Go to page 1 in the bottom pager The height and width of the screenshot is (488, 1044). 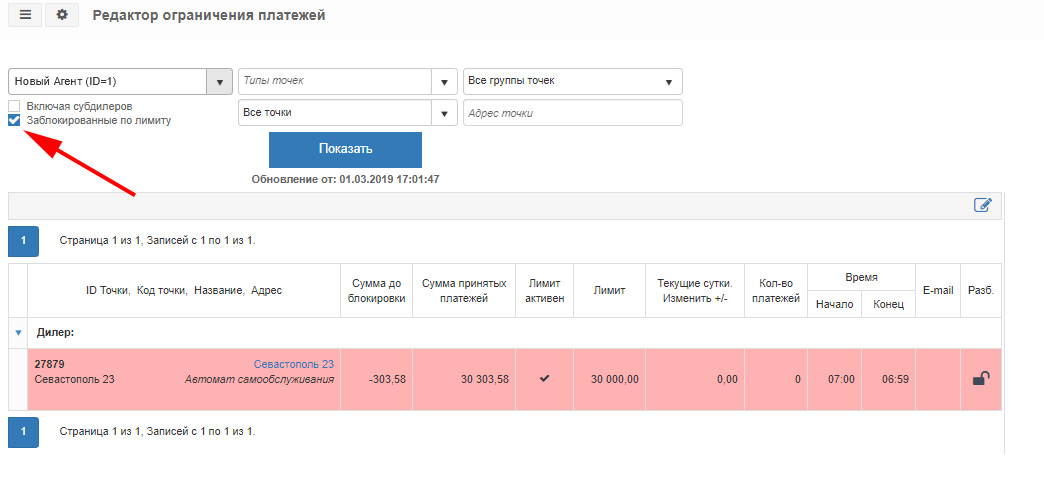click(x=23, y=432)
